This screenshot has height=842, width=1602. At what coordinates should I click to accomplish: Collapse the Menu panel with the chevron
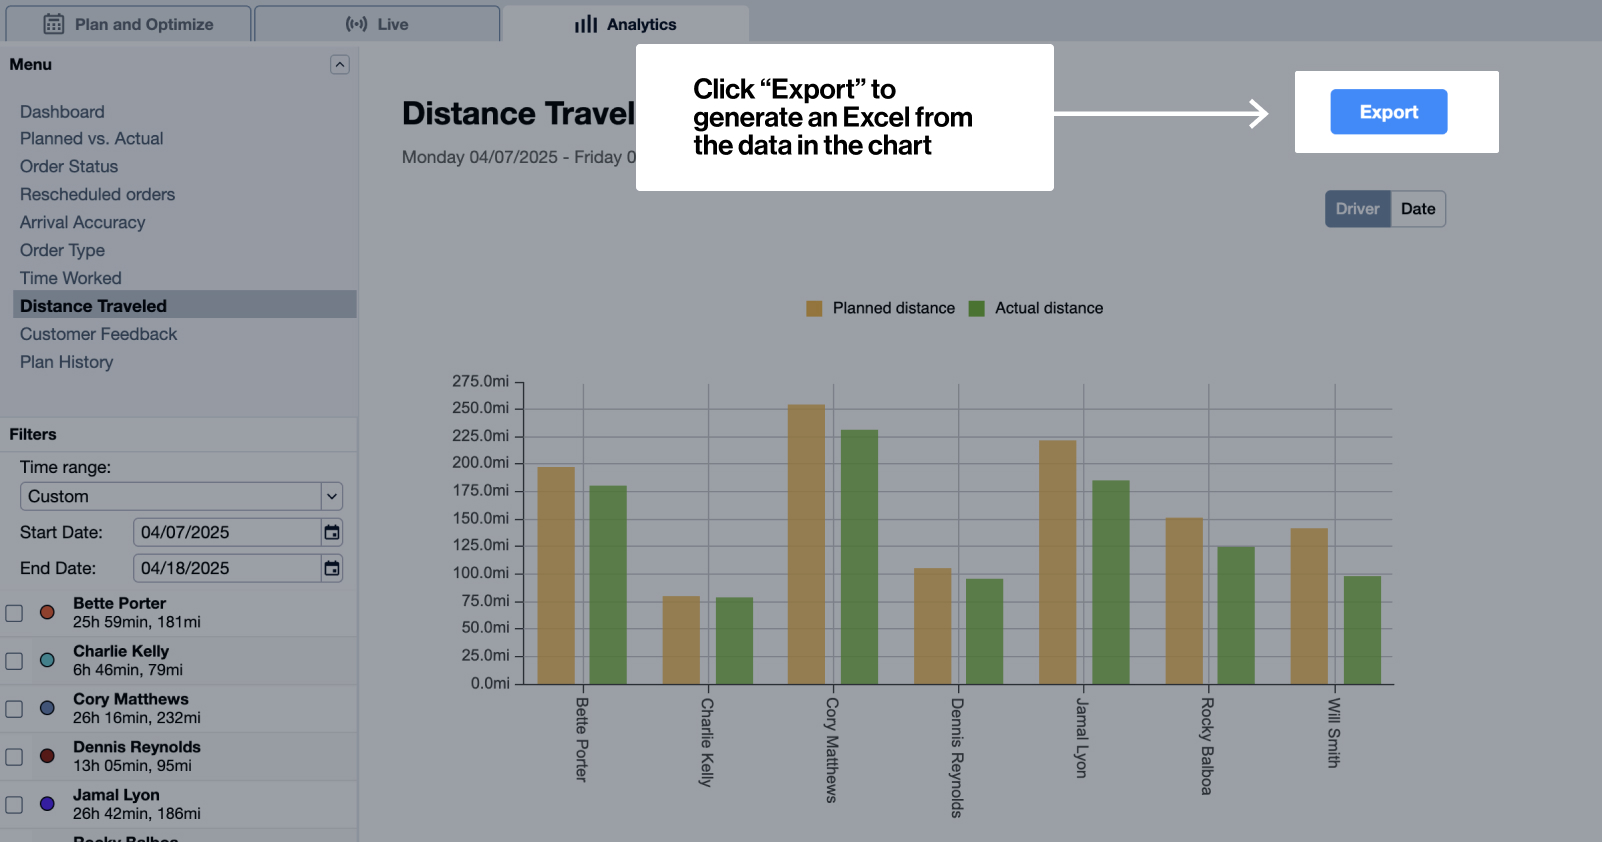pyautogui.click(x=340, y=64)
